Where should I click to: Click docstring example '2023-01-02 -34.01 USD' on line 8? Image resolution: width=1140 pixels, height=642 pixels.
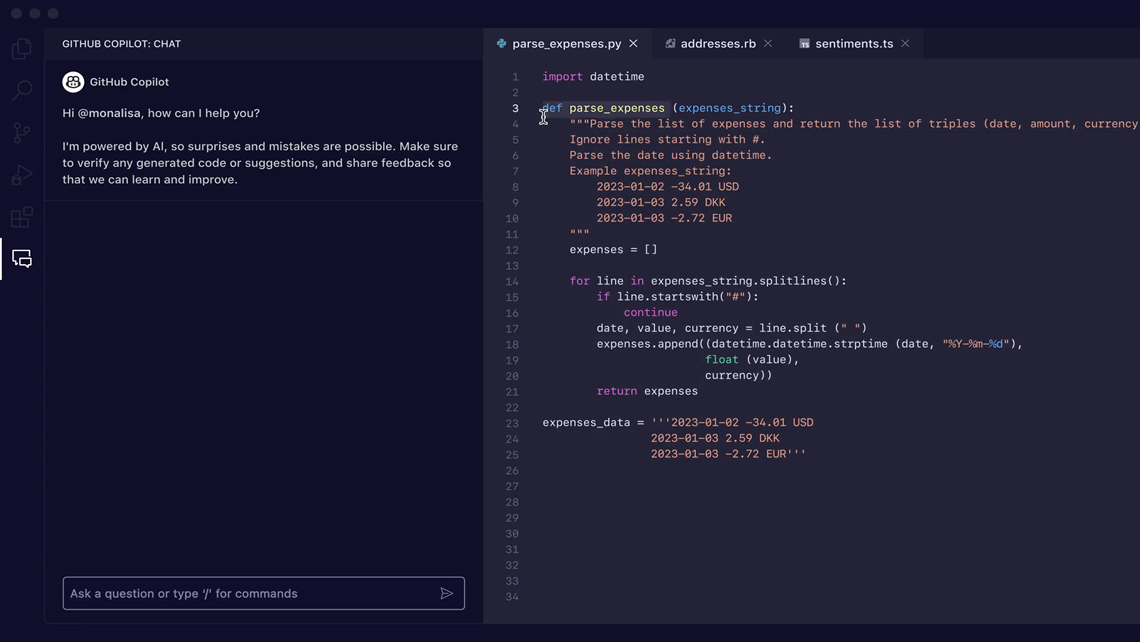coord(668,187)
